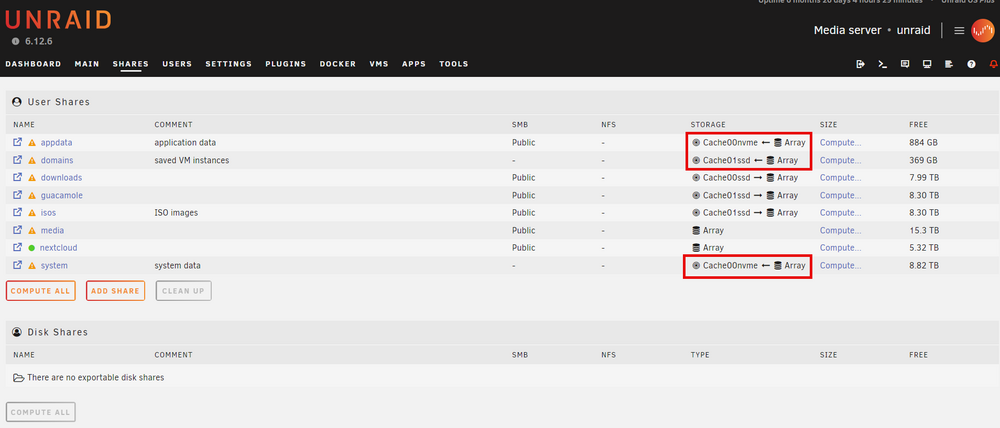Open the USERS tab
1000x428 pixels.
tap(177, 64)
